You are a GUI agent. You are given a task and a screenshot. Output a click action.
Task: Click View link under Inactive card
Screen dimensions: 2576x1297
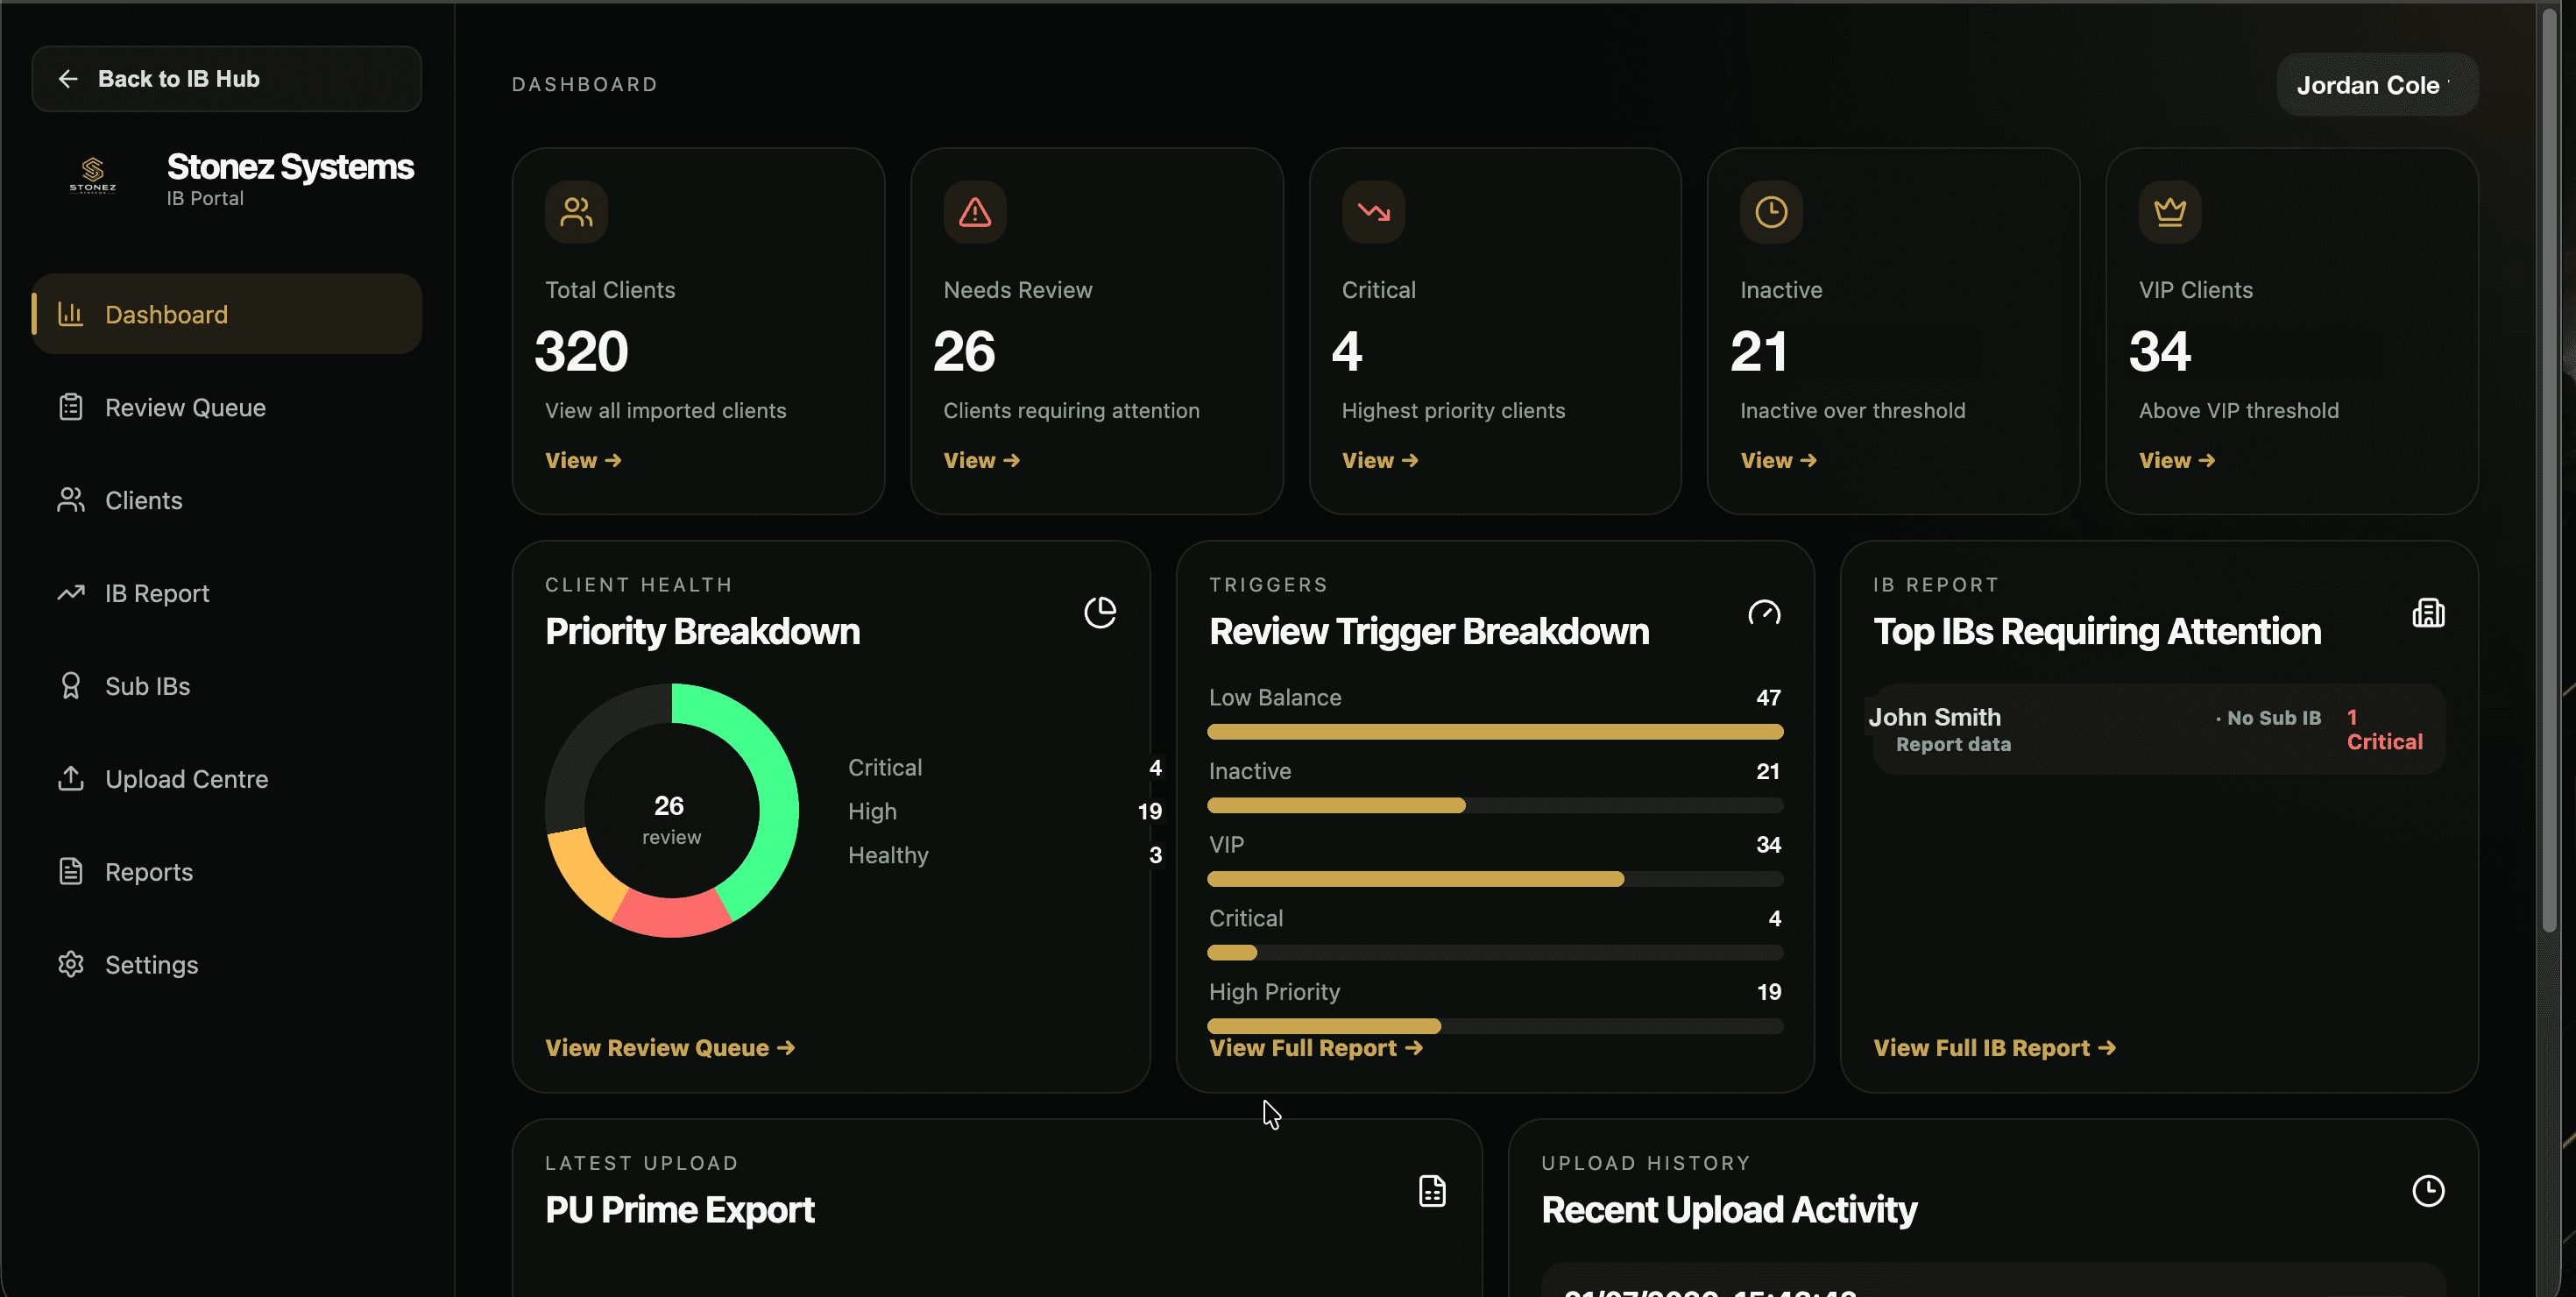(x=1778, y=460)
